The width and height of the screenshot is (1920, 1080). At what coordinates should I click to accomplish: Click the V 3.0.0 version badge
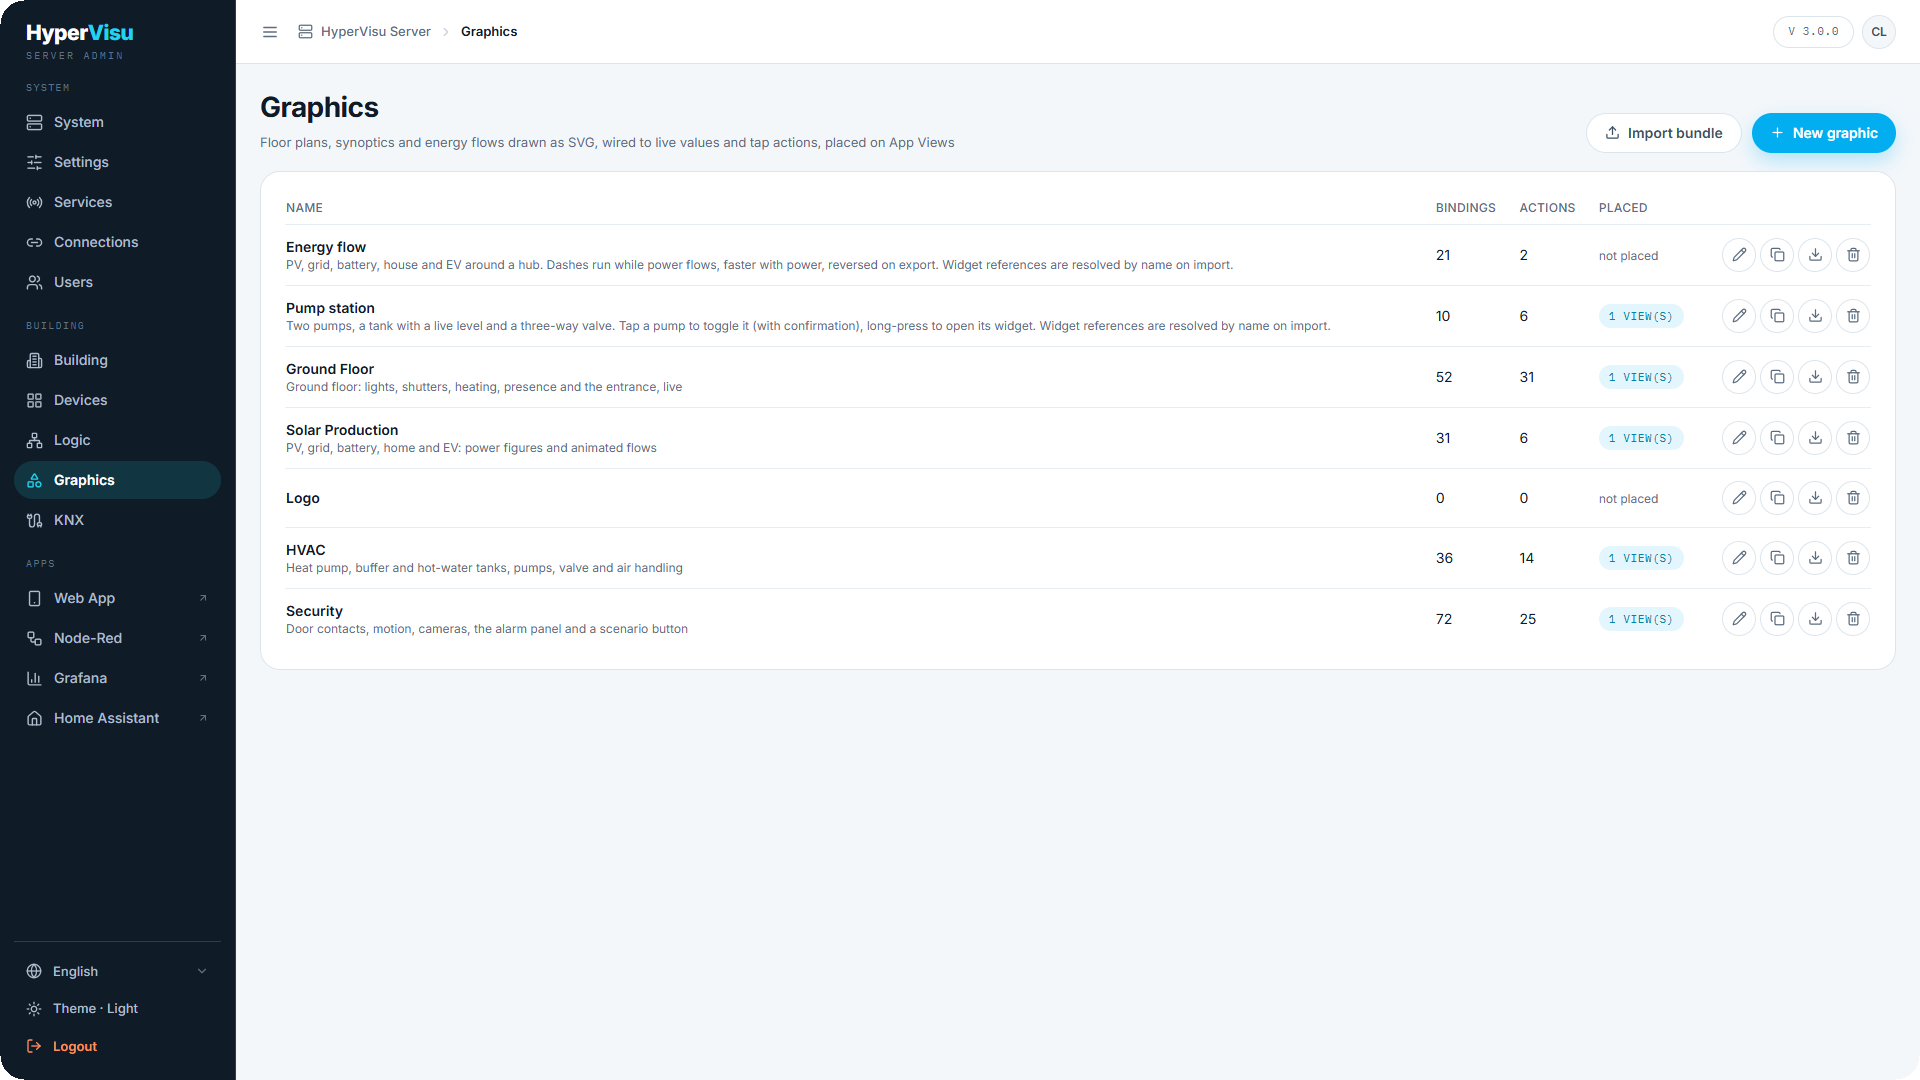1813,32
